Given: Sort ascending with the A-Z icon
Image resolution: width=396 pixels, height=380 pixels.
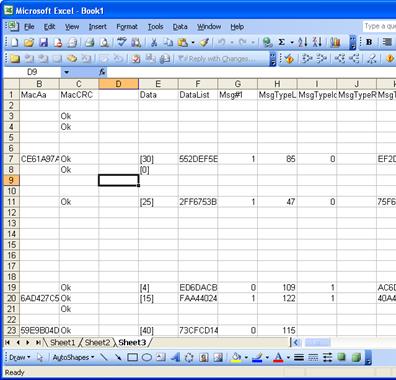Looking at the screenshot, I should [x=302, y=42].
